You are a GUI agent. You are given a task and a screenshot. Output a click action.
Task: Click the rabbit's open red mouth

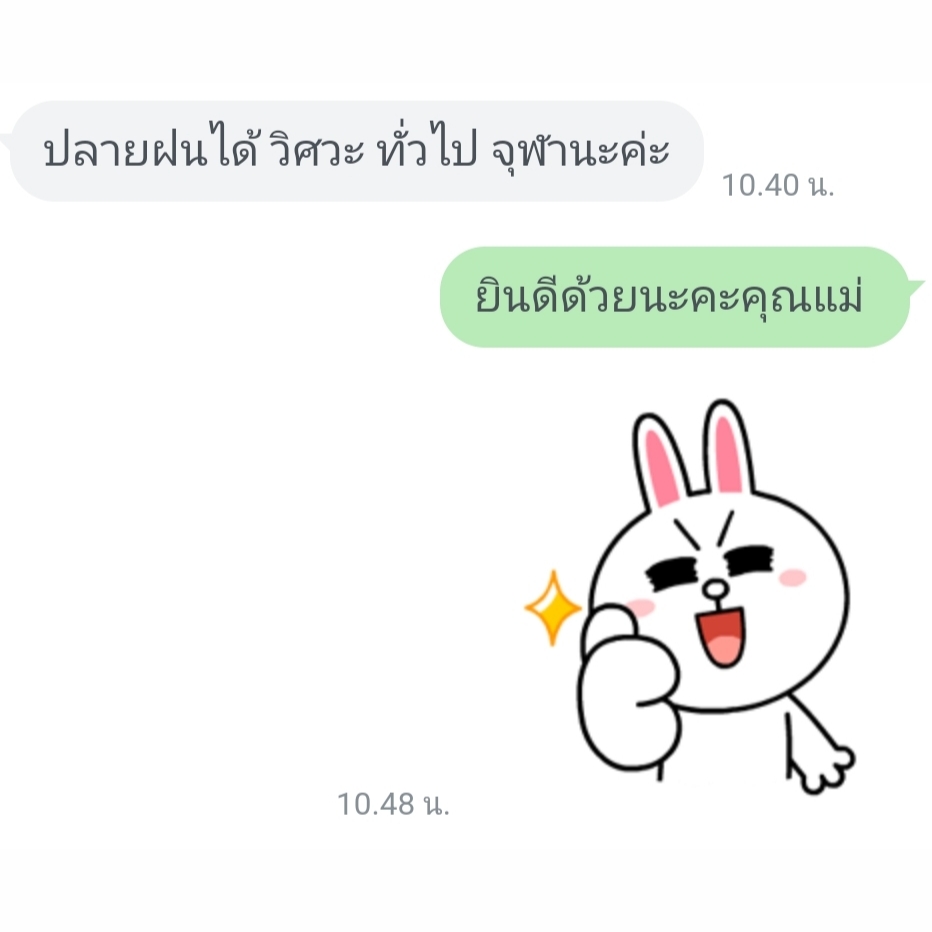click(720, 636)
